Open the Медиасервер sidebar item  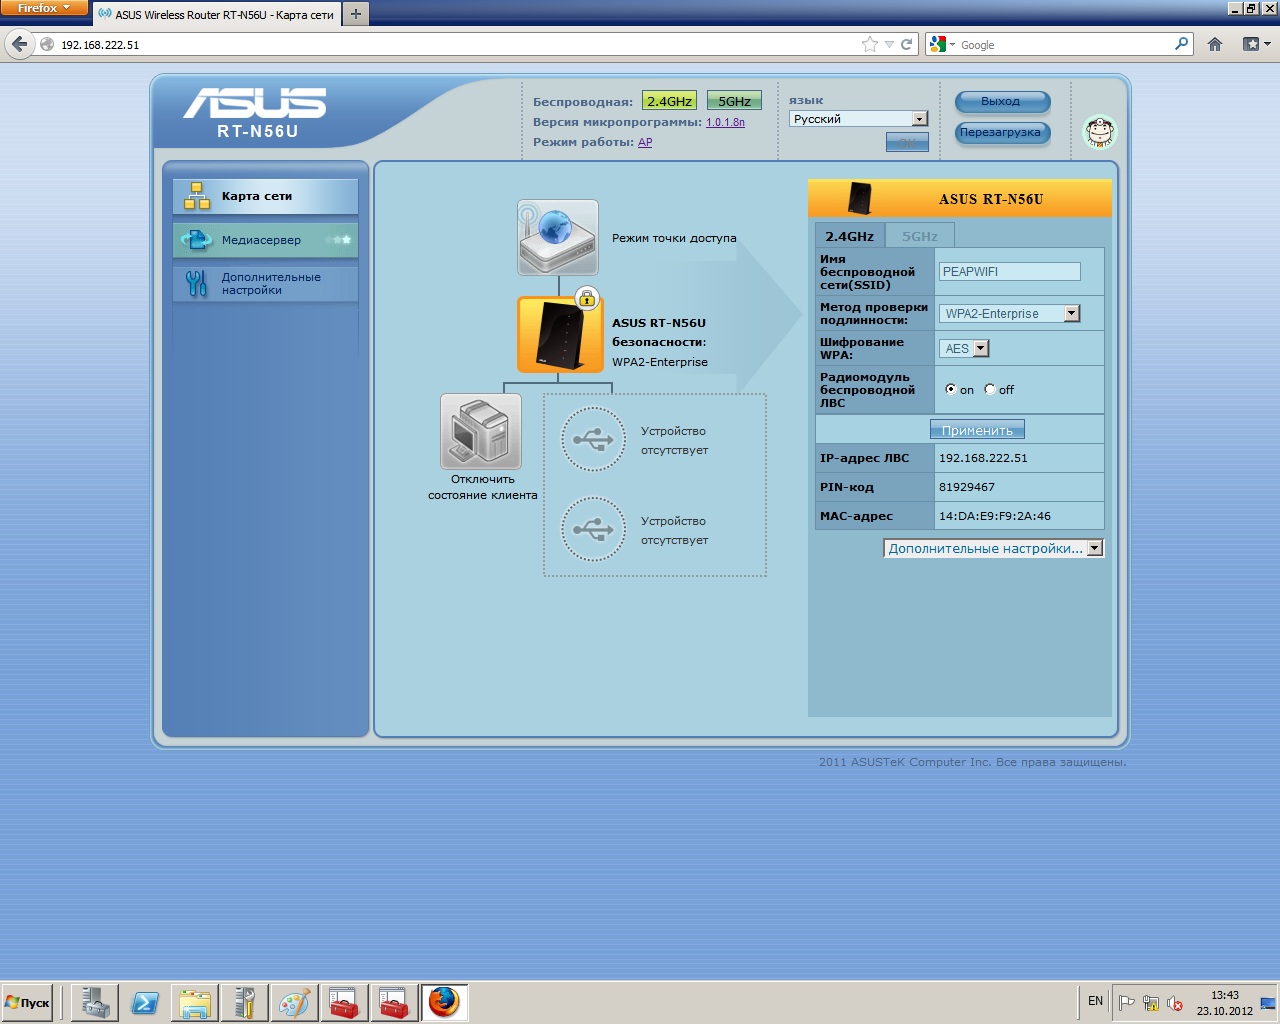pos(265,240)
